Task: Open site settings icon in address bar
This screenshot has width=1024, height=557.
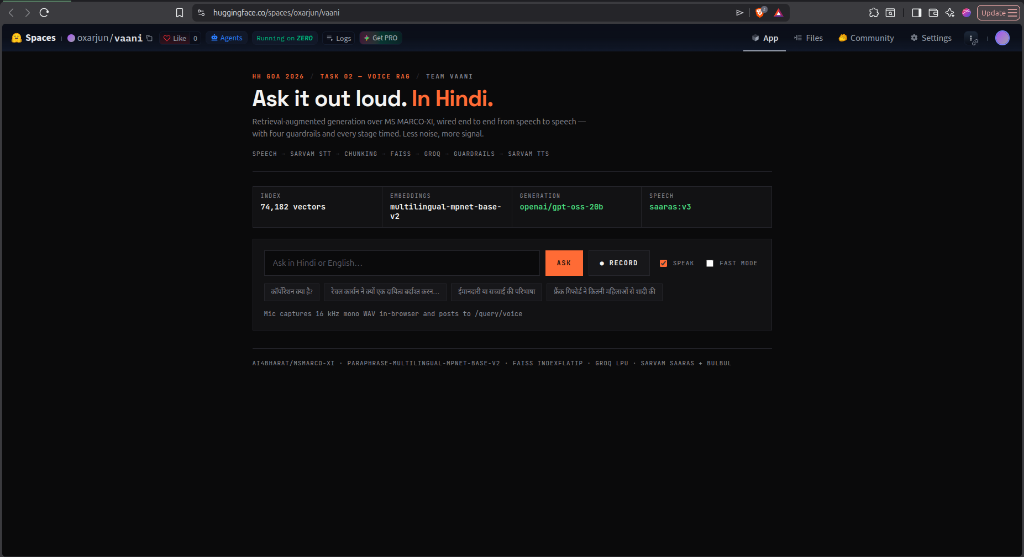Action: tap(201, 12)
